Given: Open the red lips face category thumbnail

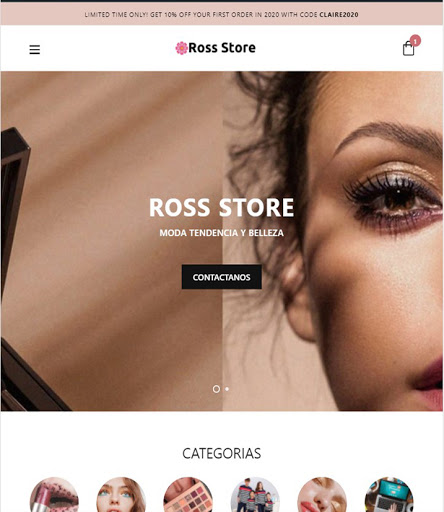Looking at the screenshot, I should 322,495.
